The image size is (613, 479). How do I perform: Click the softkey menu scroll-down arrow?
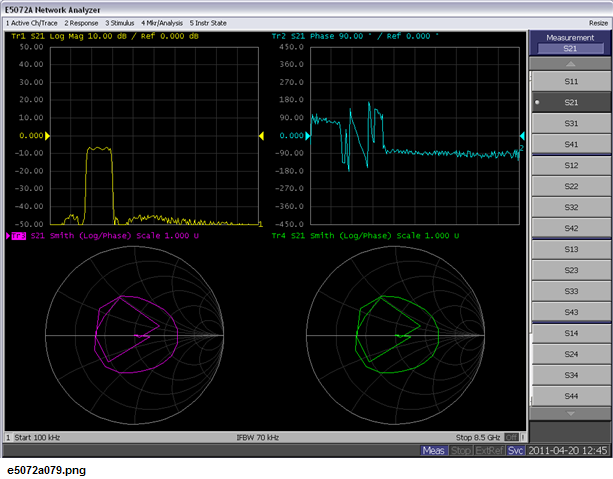coord(570,414)
